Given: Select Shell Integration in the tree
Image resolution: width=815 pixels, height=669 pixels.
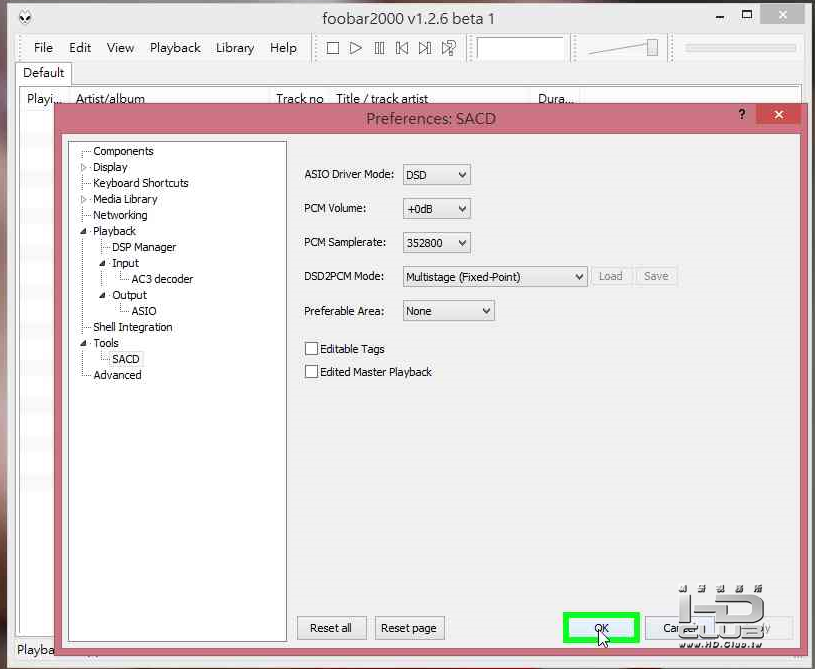Looking at the screenshot, I should (133, 327).
